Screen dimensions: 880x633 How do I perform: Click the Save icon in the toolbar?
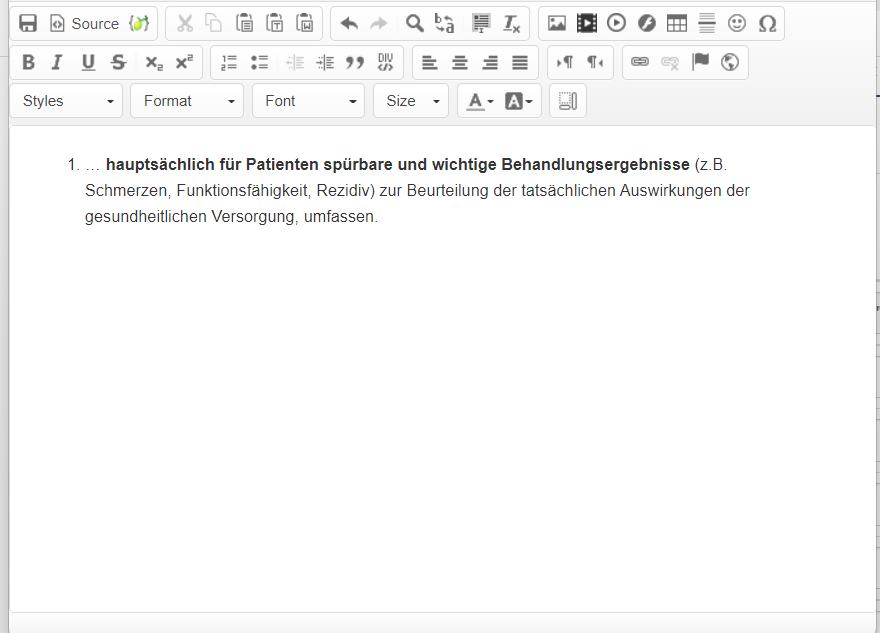tap(29, 23)
